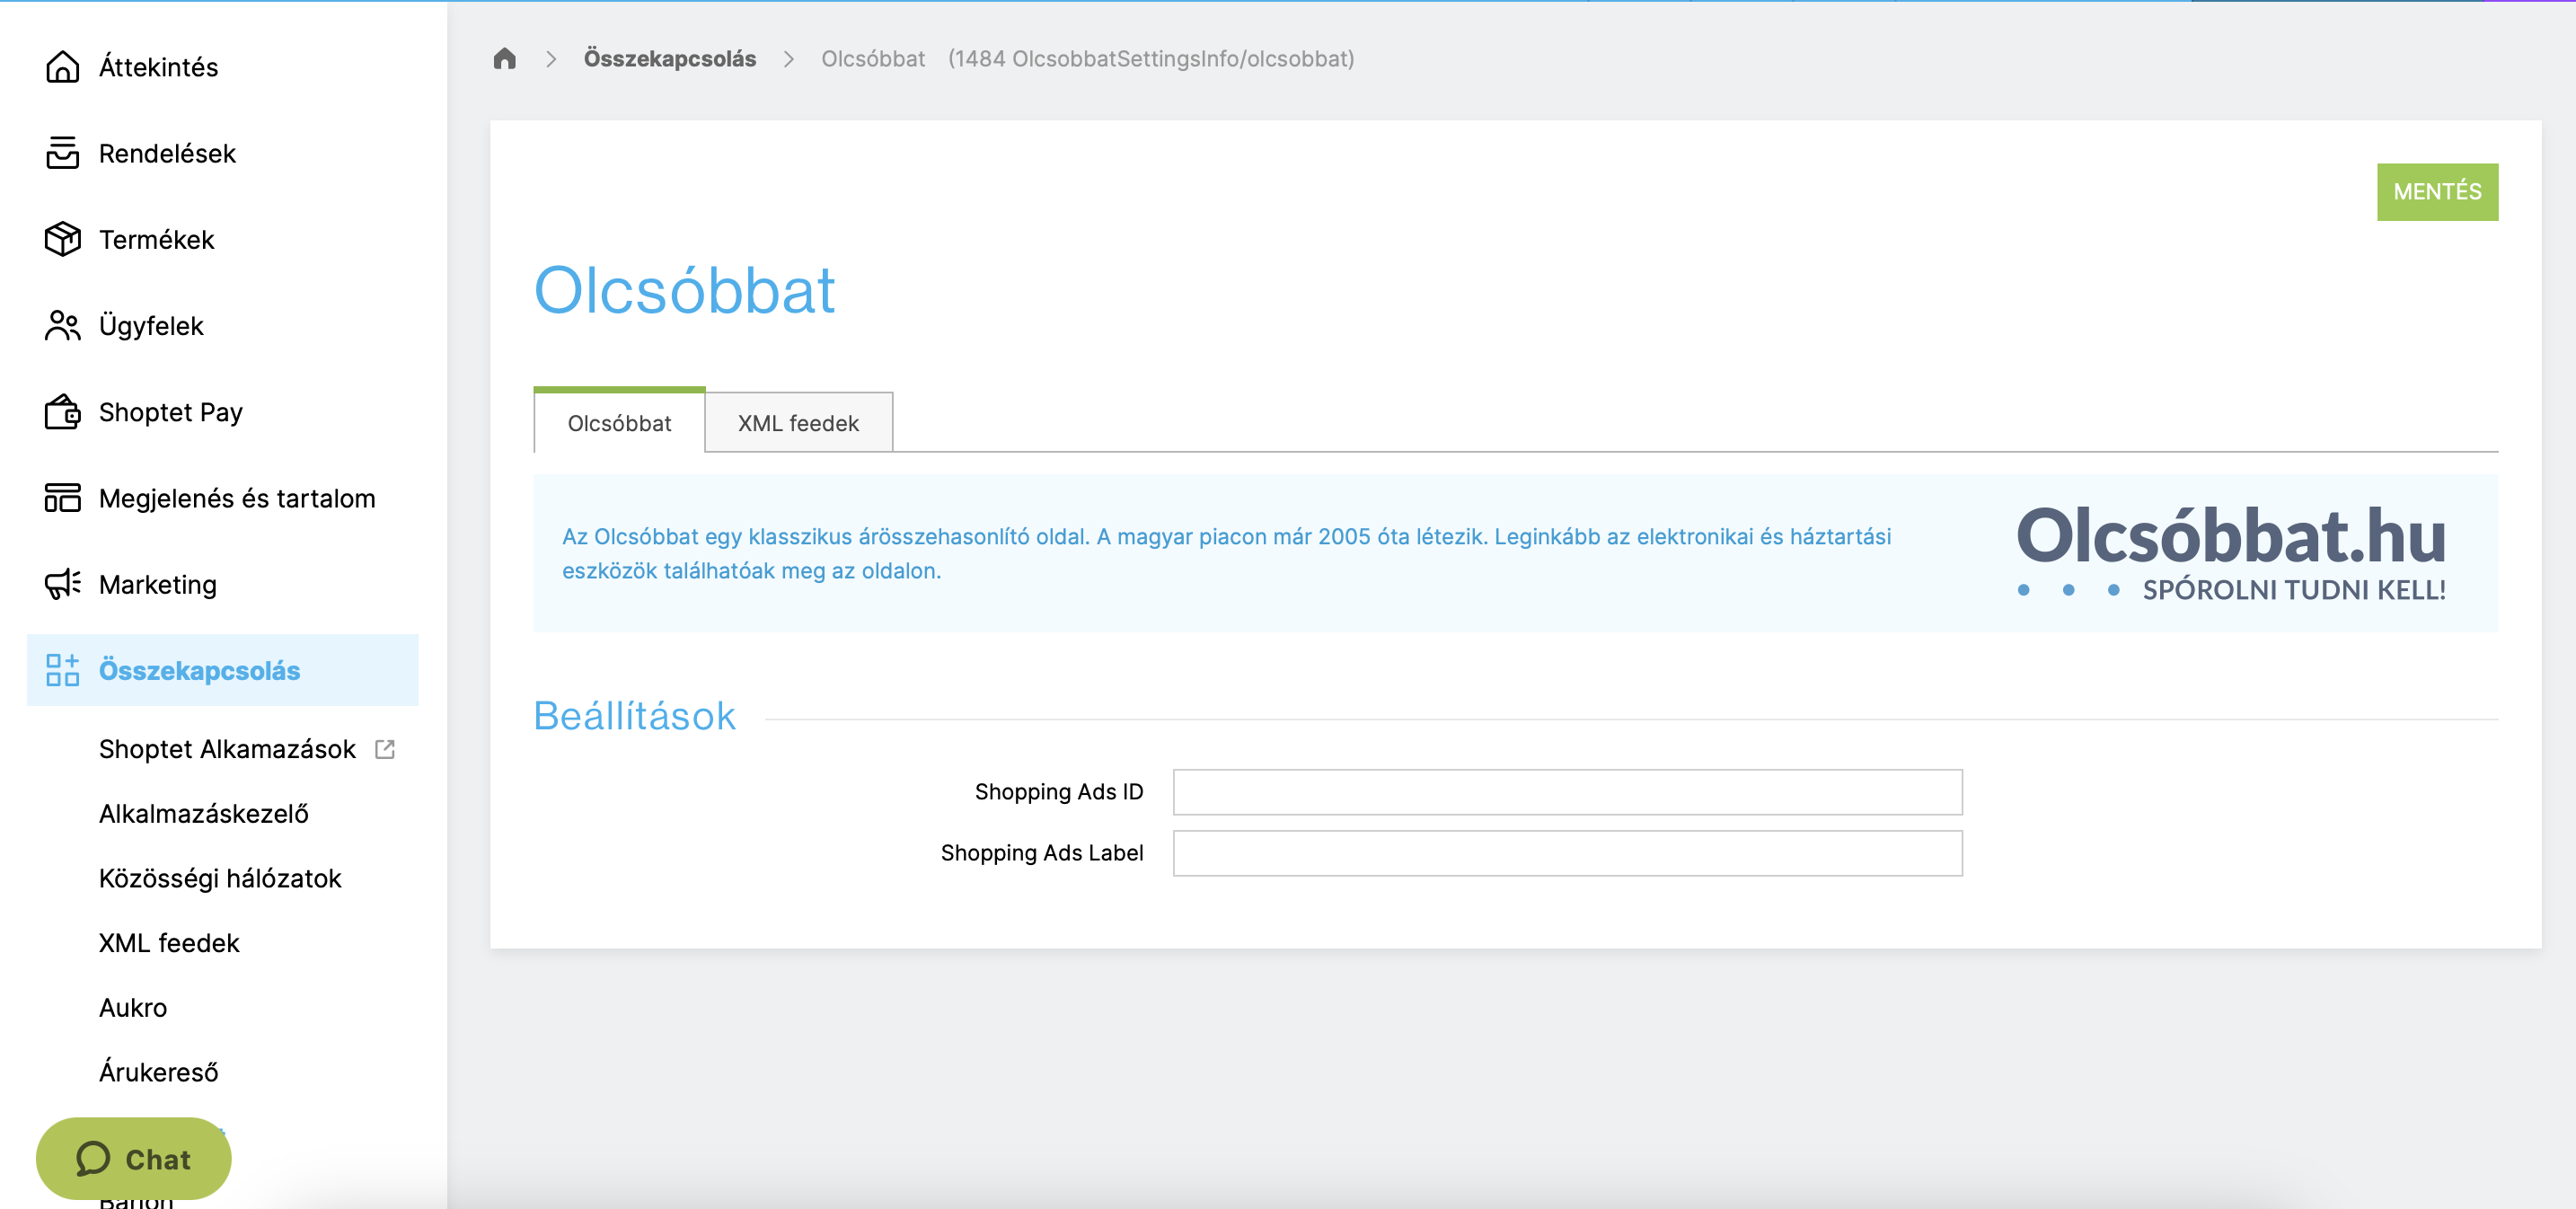This screenshot has height=1209, width=2576.
Task: Save settings with the MENTÉS button
Action: click(2437, 192)
